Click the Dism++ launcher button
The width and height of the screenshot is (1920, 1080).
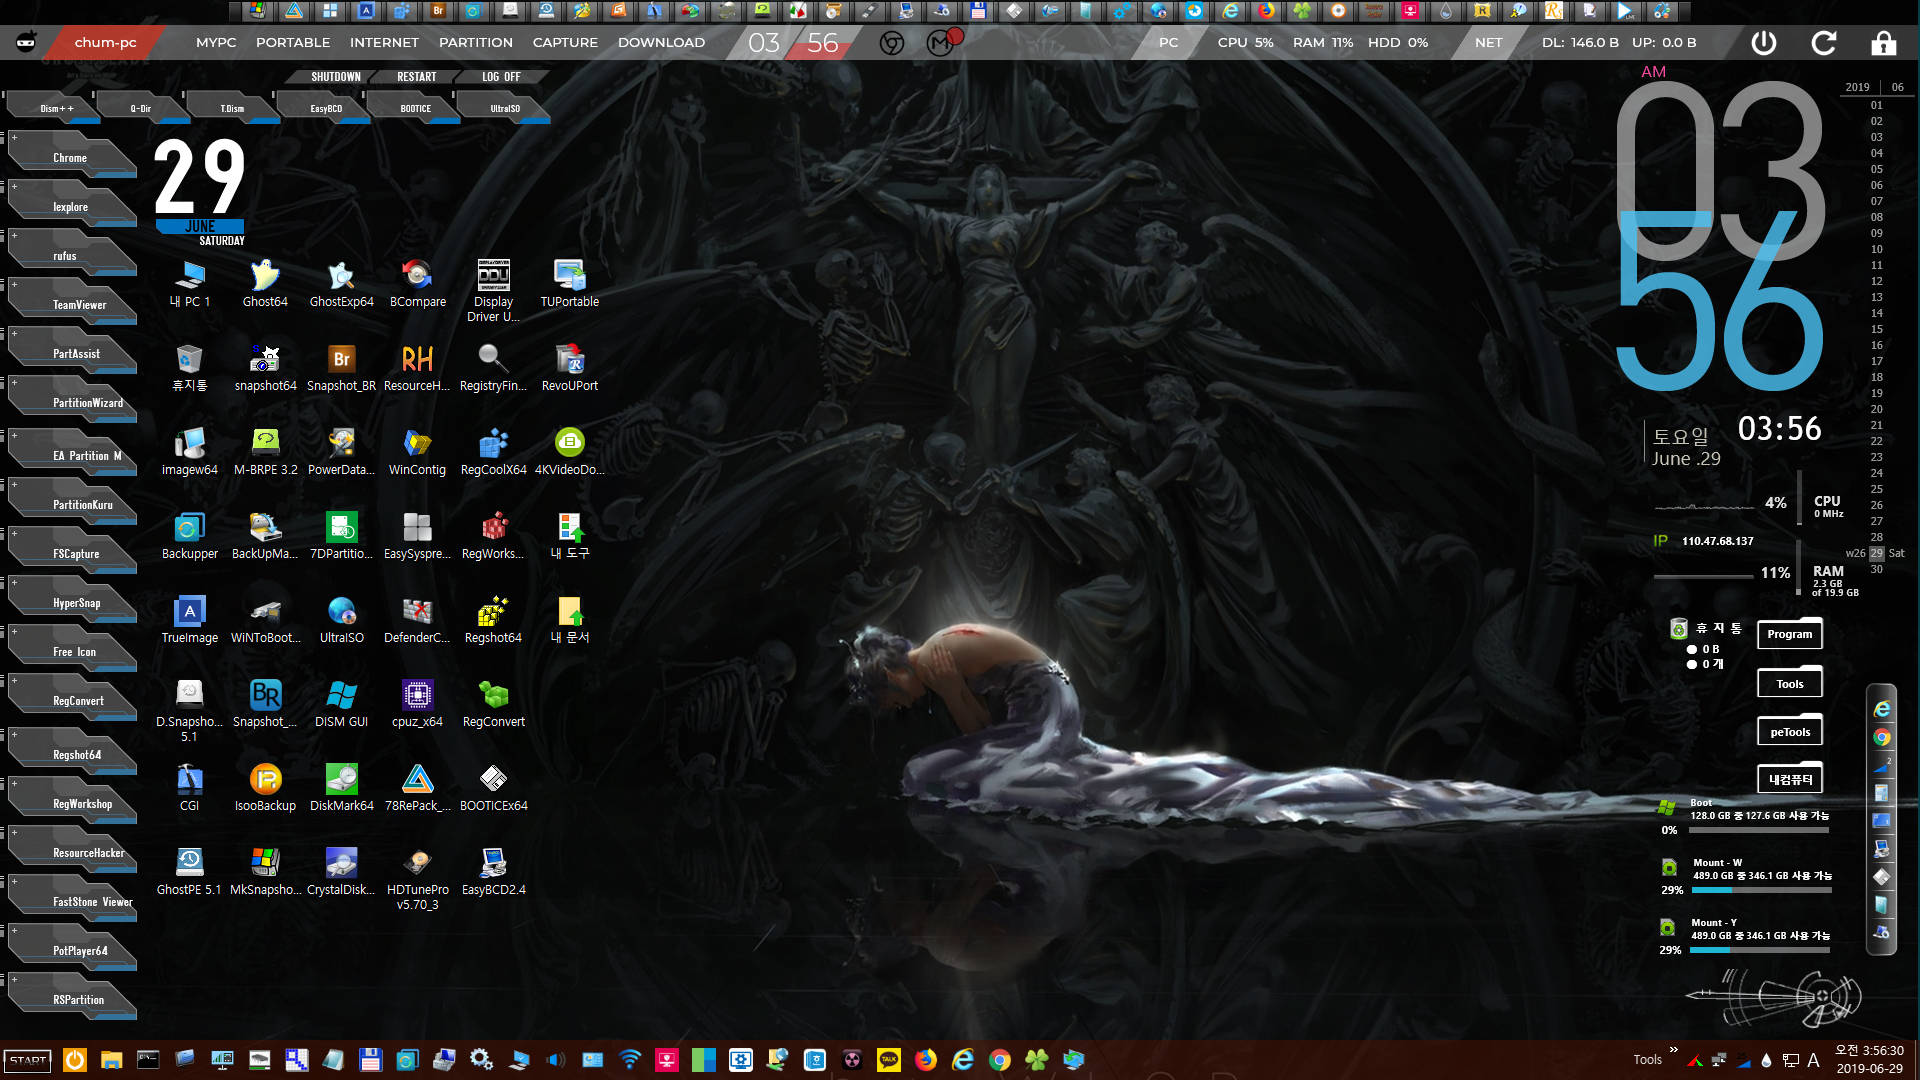(55, 108)
